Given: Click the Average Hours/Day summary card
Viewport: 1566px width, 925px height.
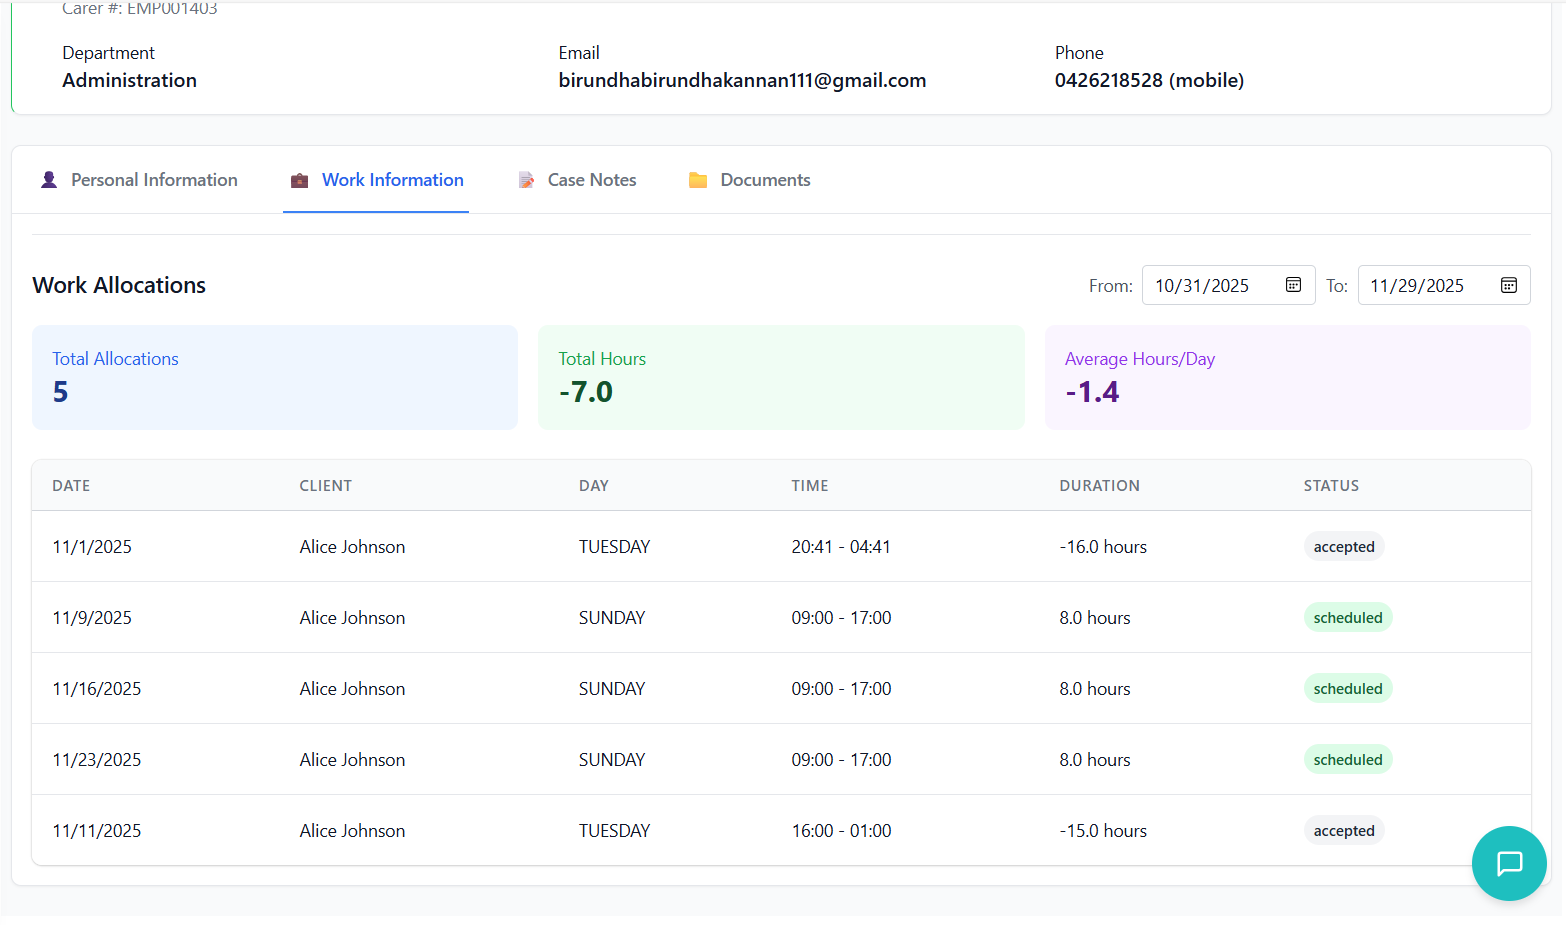Looking at the screenshot, I should [x=1287, y=377].
